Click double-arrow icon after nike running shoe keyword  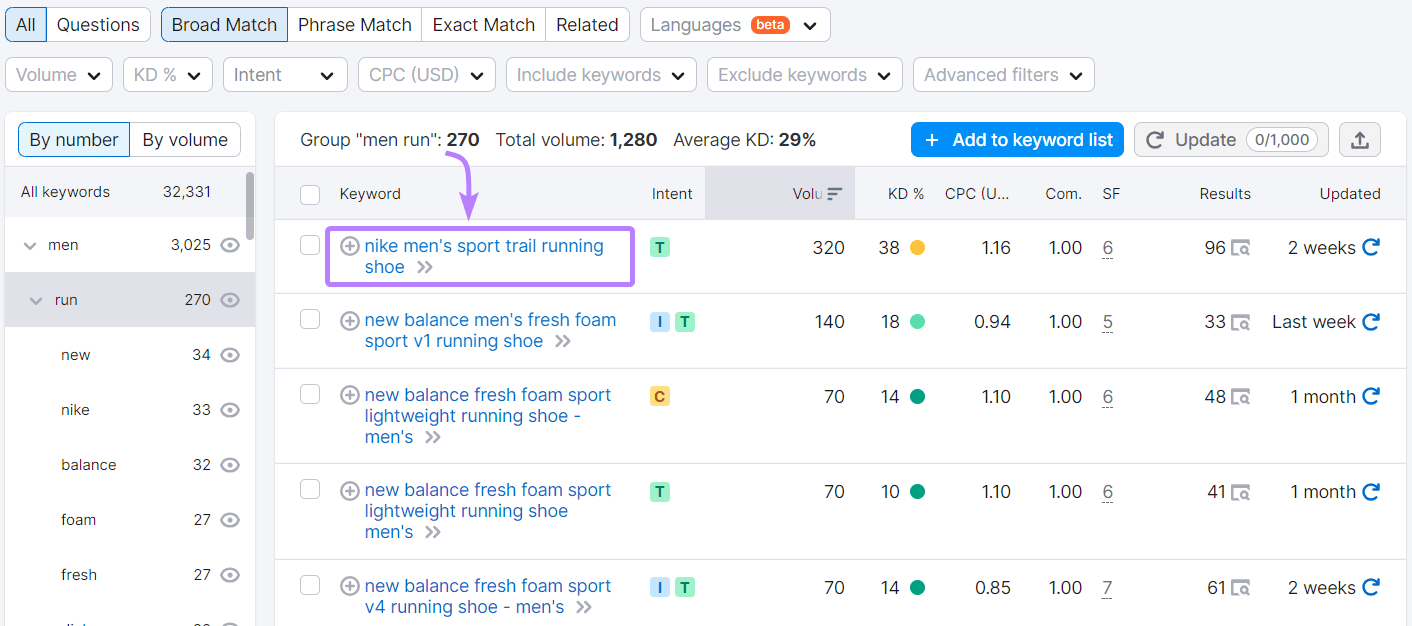pos(425,268)
